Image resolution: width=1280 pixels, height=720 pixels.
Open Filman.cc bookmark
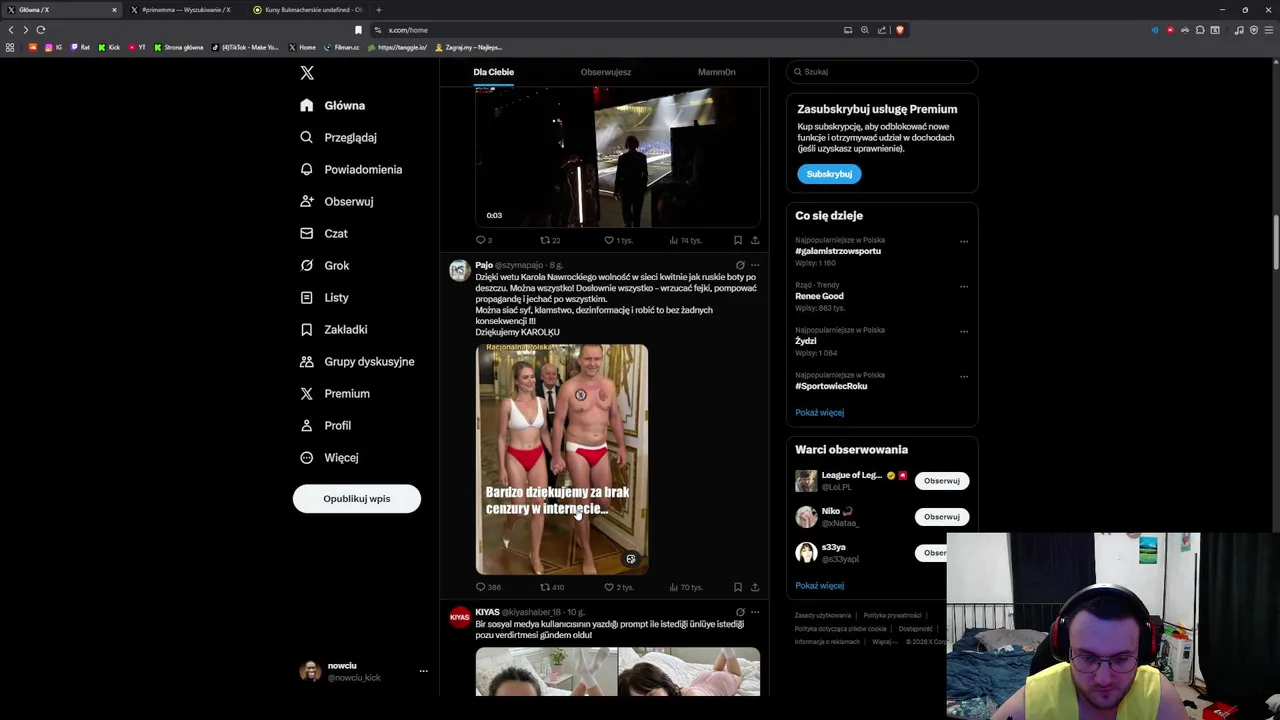coord(341,47)
